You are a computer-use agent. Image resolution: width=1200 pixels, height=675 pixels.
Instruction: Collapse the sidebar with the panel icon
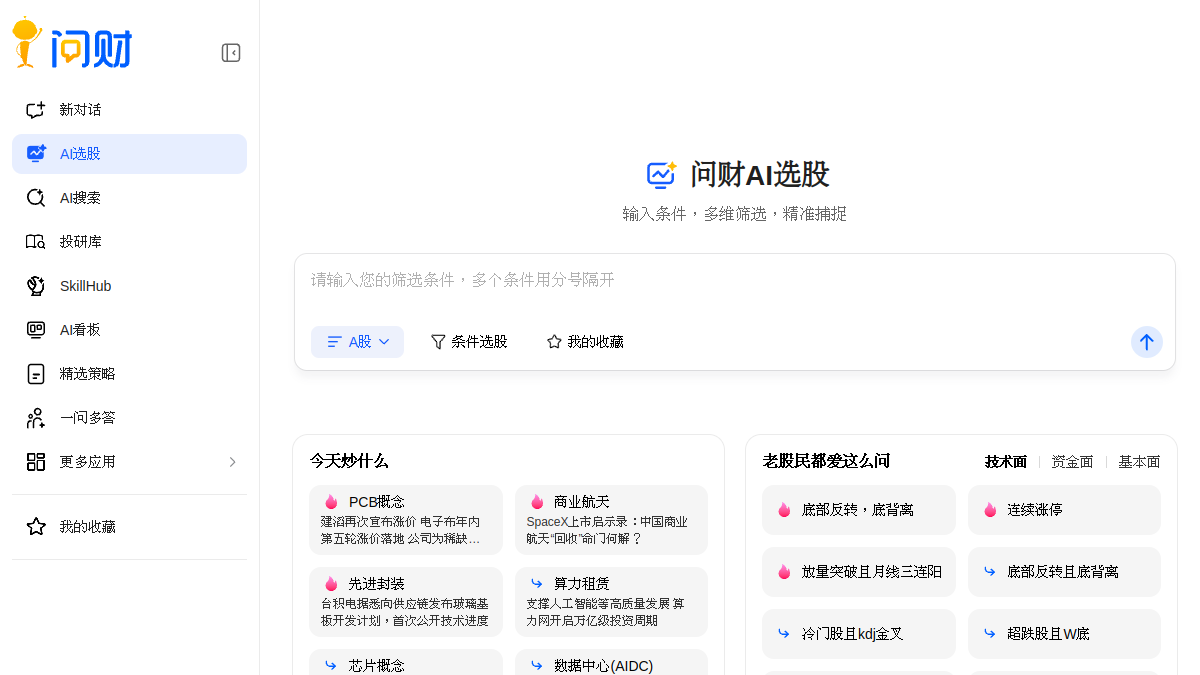(231, 53)
